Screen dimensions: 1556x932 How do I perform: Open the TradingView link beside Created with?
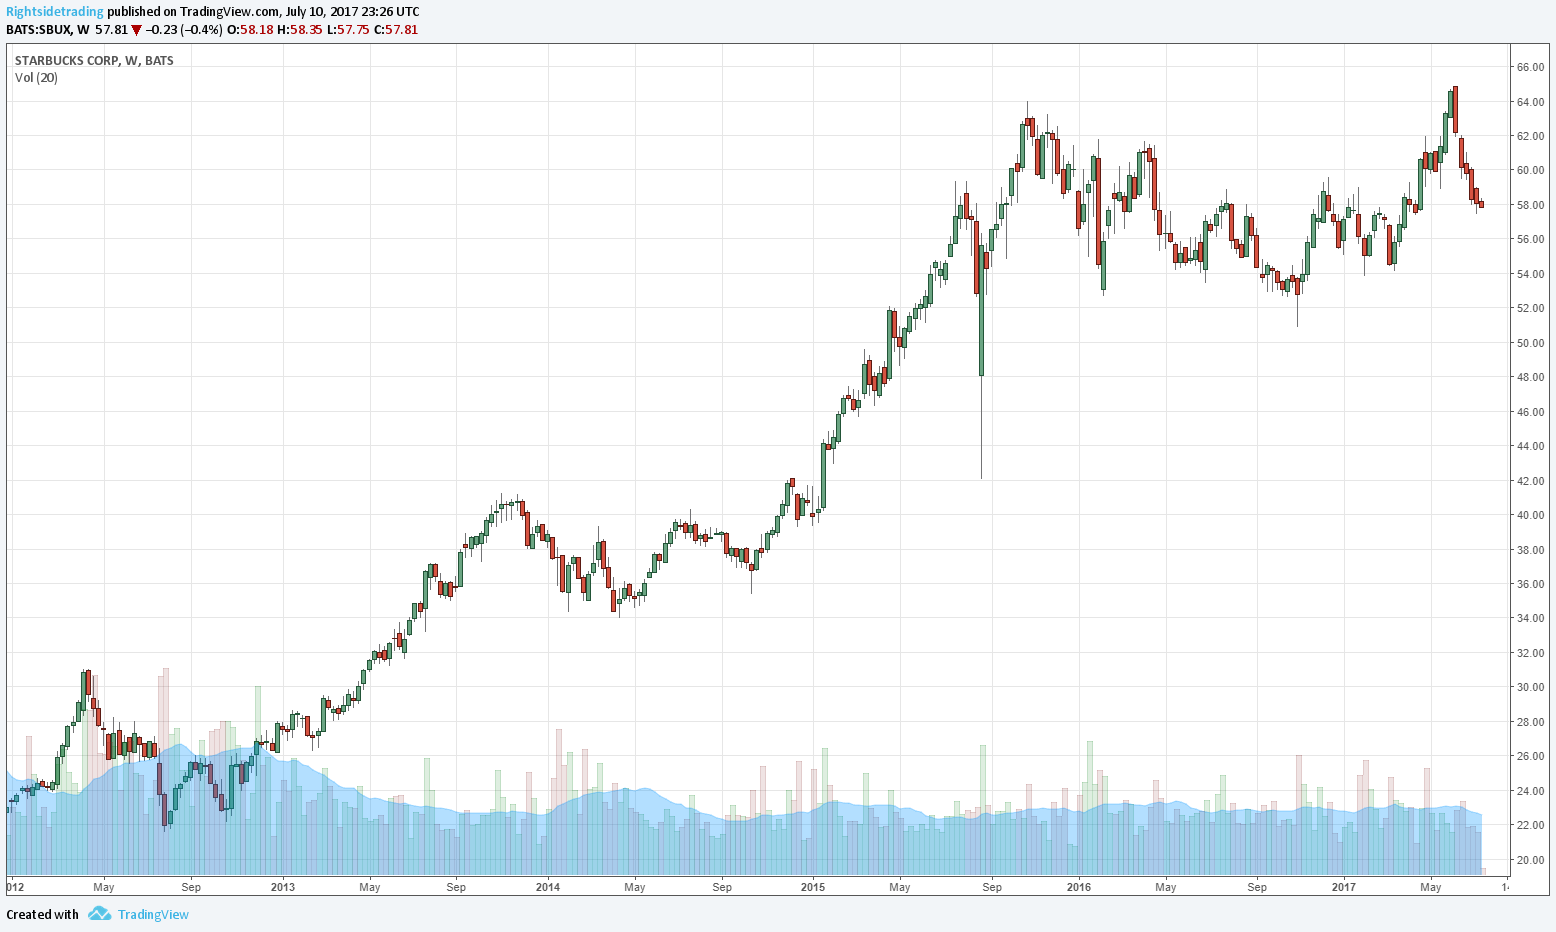[153, 914]
